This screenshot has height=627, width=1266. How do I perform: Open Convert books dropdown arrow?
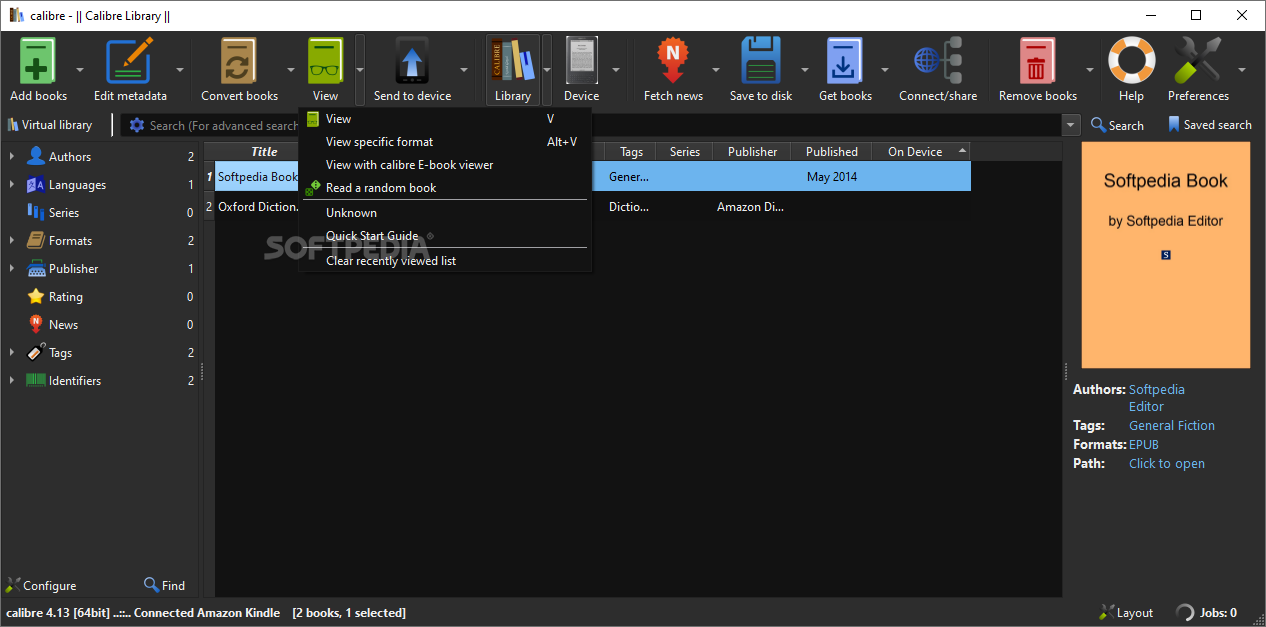pyautogui.click(x=291, y=70)
